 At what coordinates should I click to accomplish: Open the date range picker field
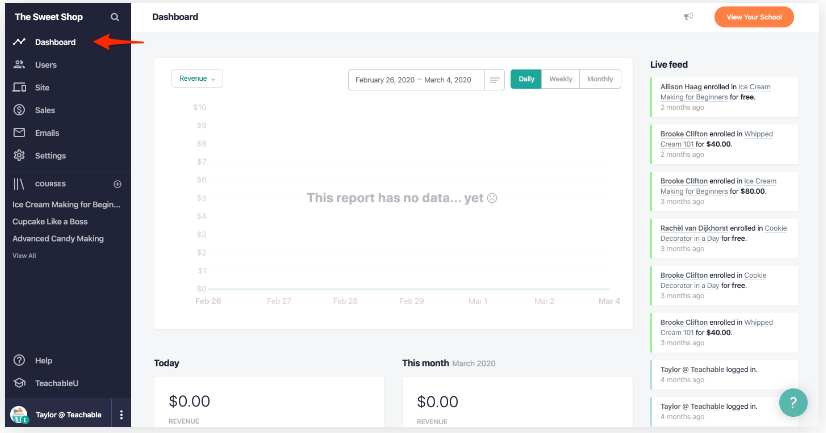[414, 80]
